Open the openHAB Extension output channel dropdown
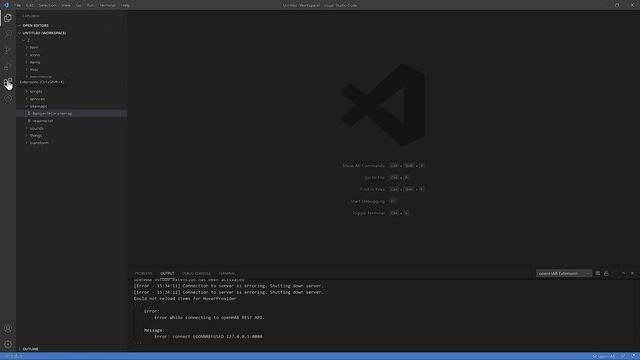 tap(564, 273)
